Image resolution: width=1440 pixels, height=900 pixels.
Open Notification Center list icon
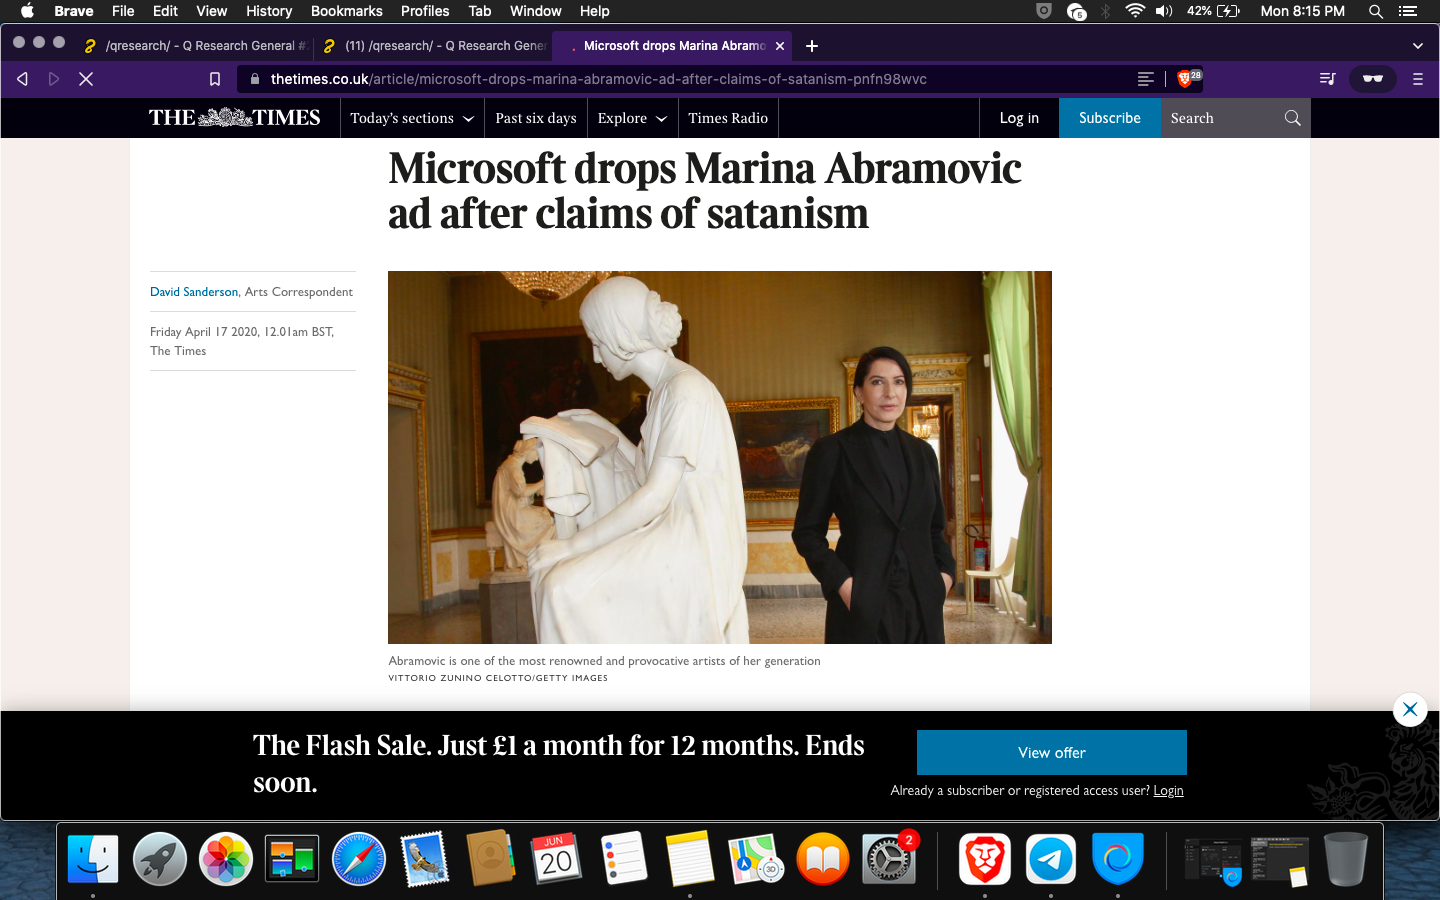[1408, 11]
